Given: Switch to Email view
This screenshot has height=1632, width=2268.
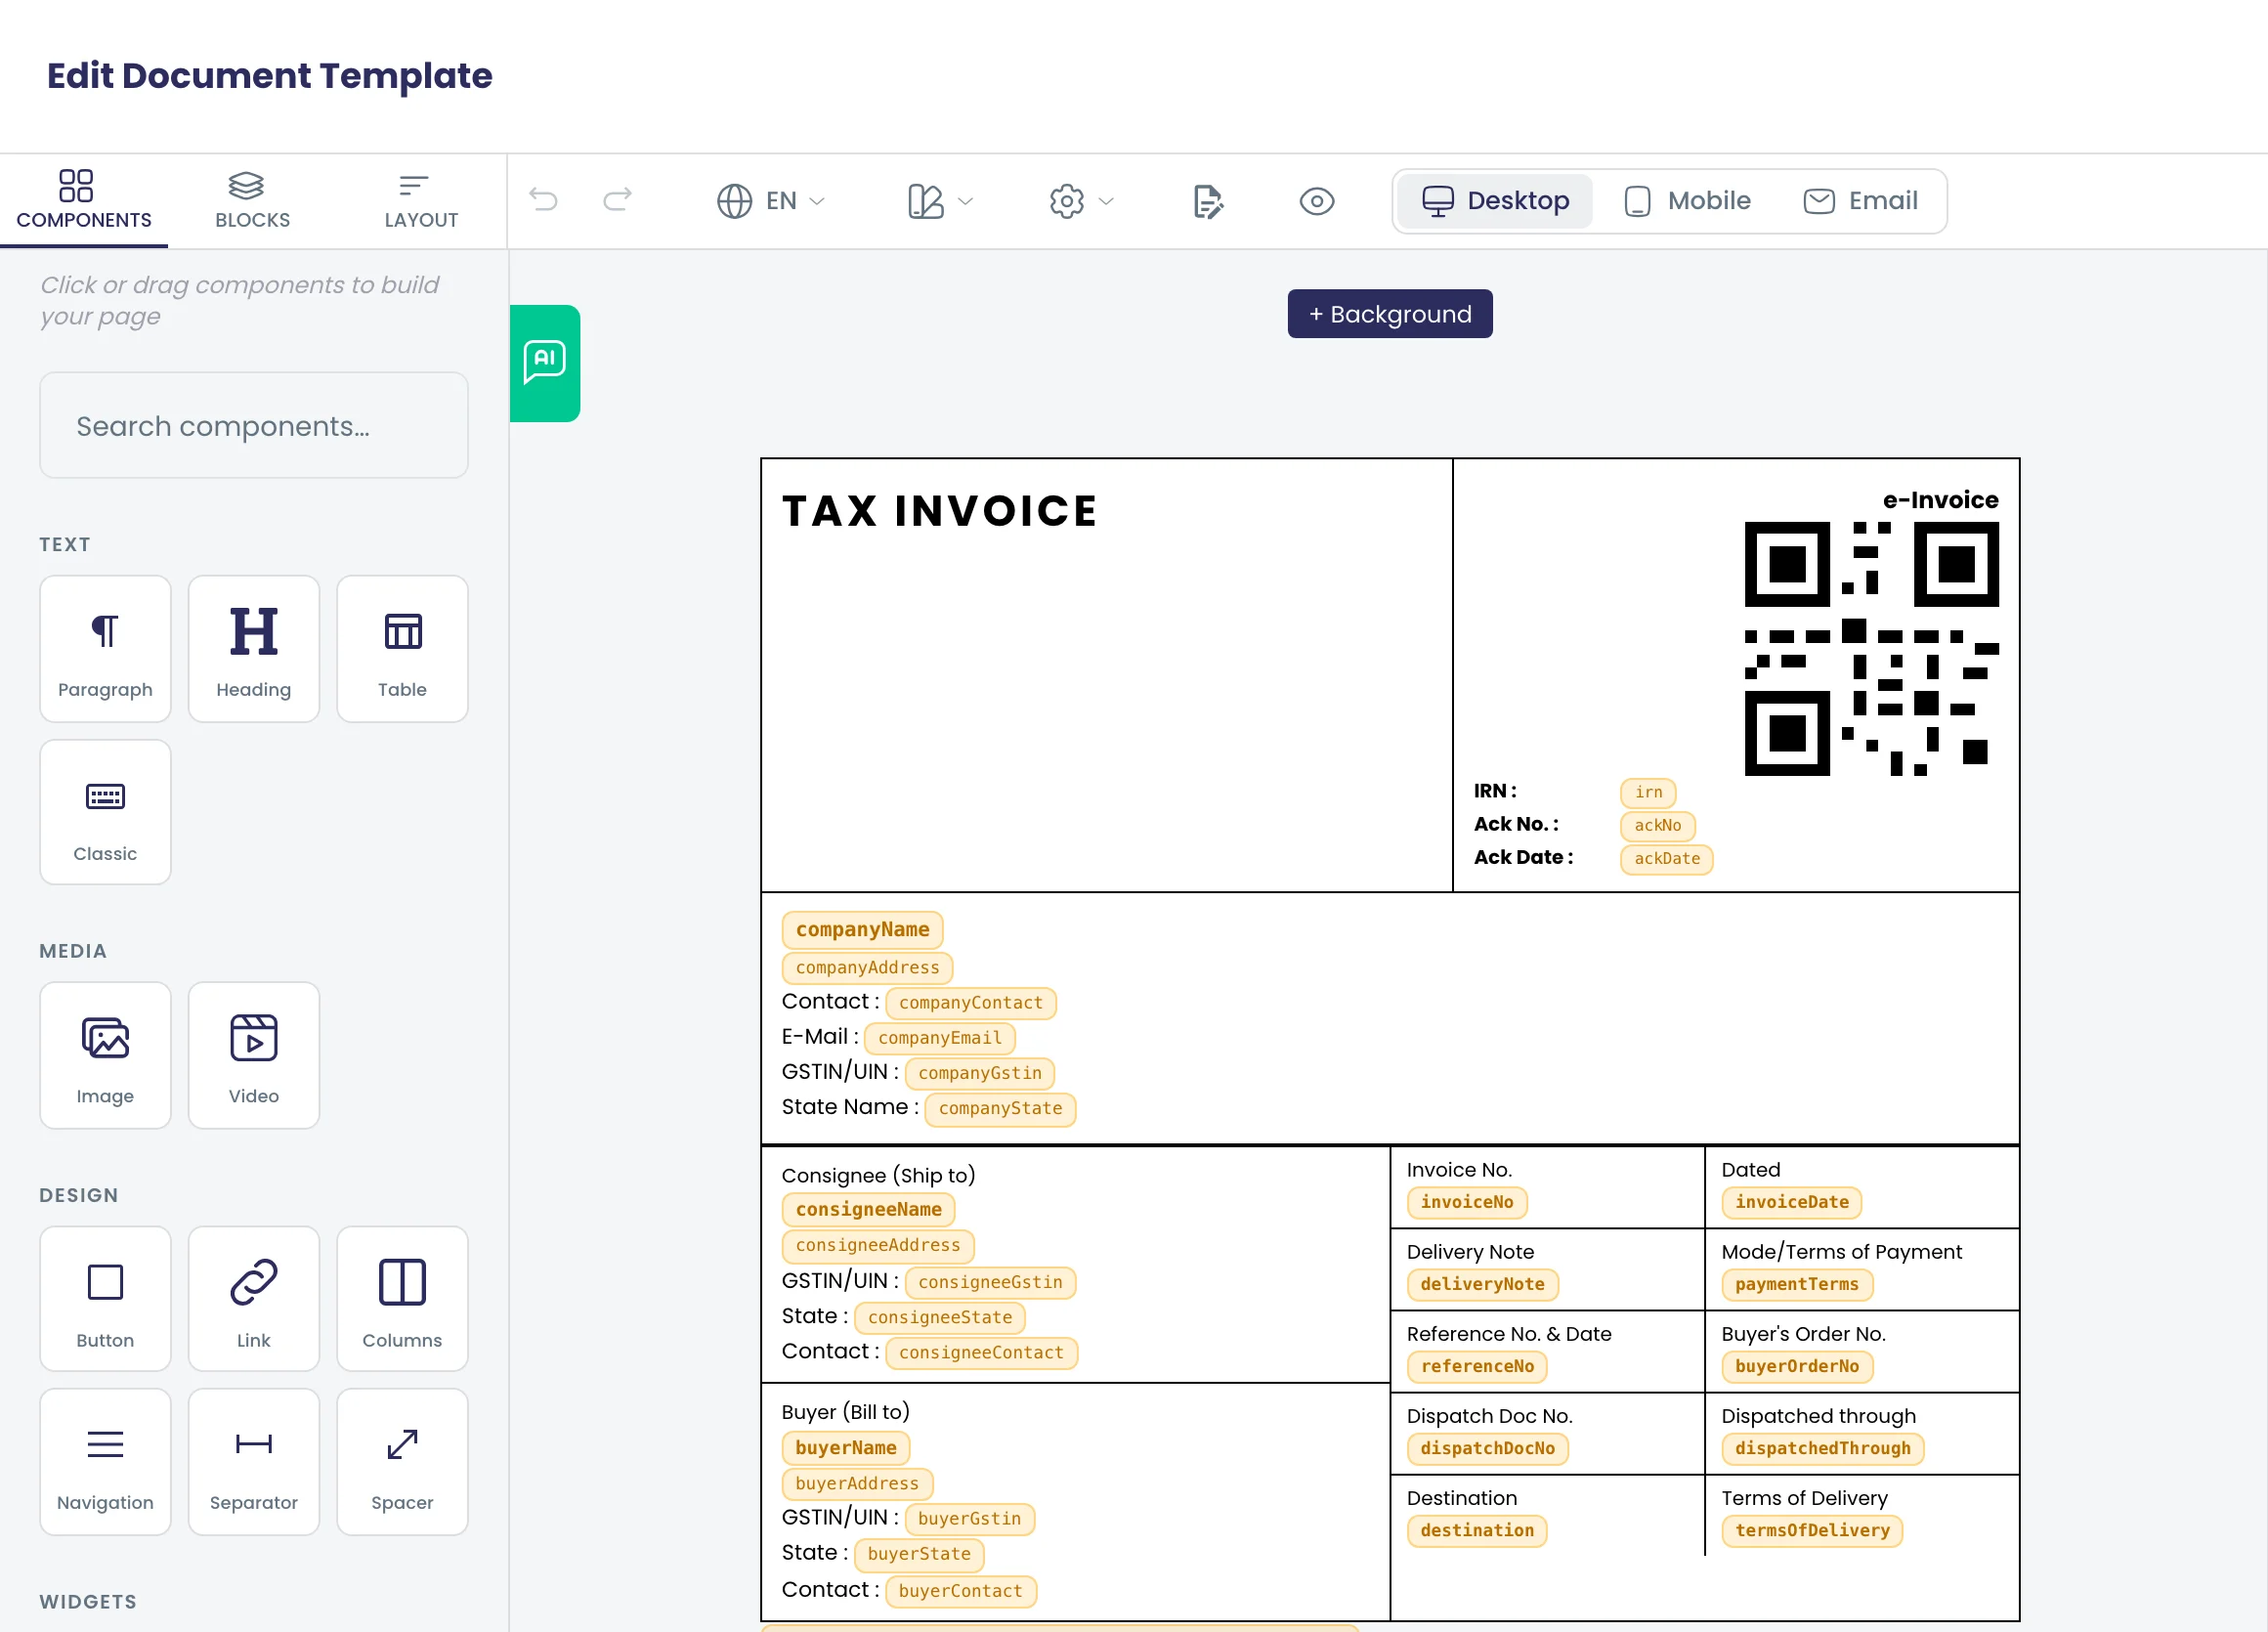Looking at the screenshot, I should (x=1861, y=201).
